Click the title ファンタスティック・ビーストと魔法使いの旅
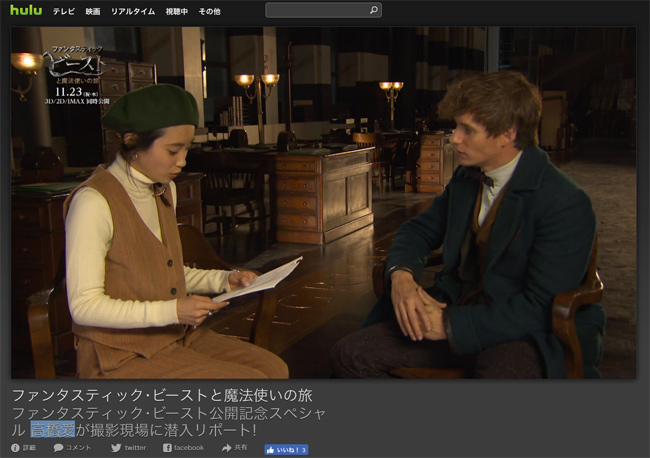Screen dimensions: 650x458 click(x=162, y=395)
